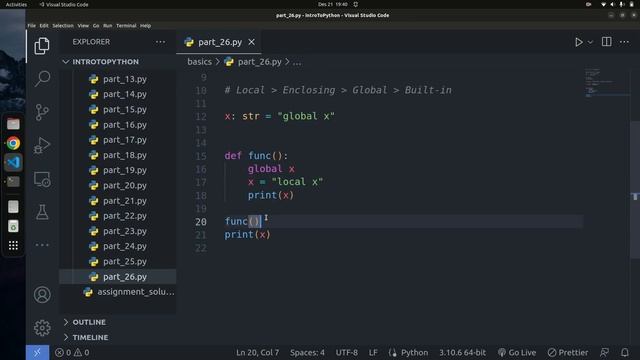Open the assignment_solu... file
The width and height of the screenshot is (640, 360).
[x=136, y=292]
